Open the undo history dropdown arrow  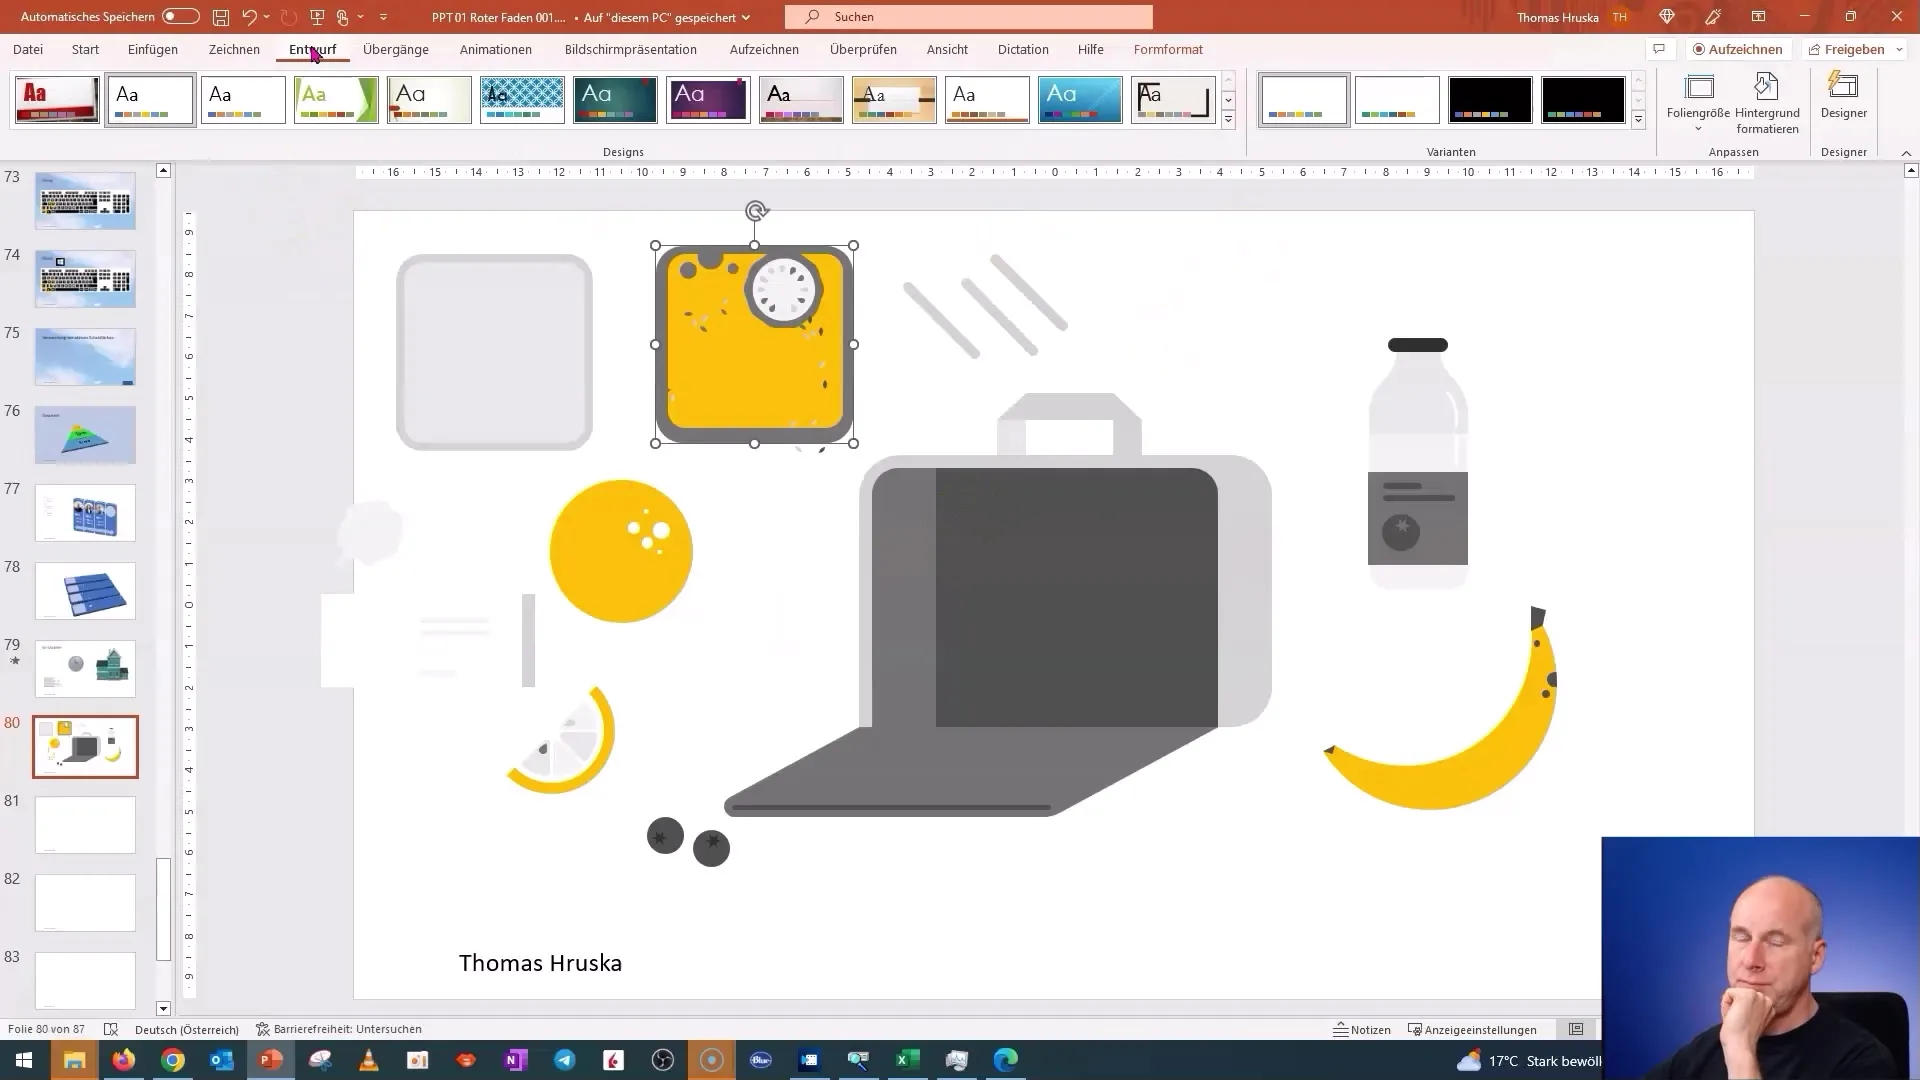coord(267,17)
